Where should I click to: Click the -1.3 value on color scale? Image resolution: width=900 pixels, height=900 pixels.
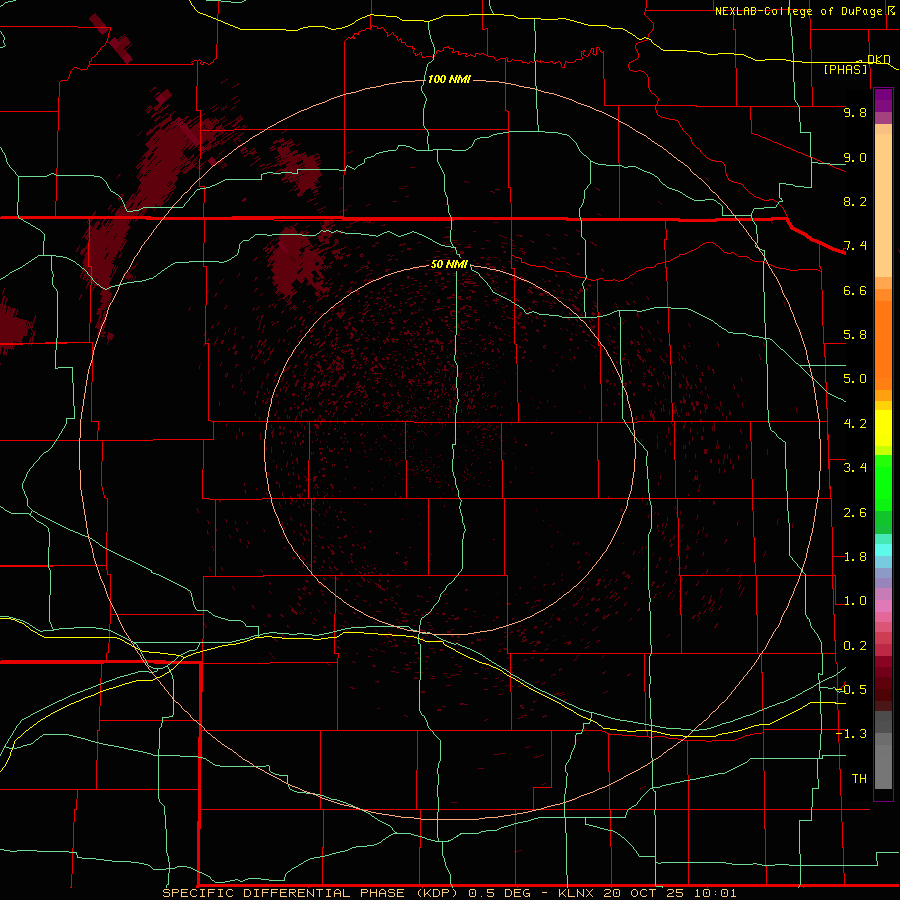(852, 734)
